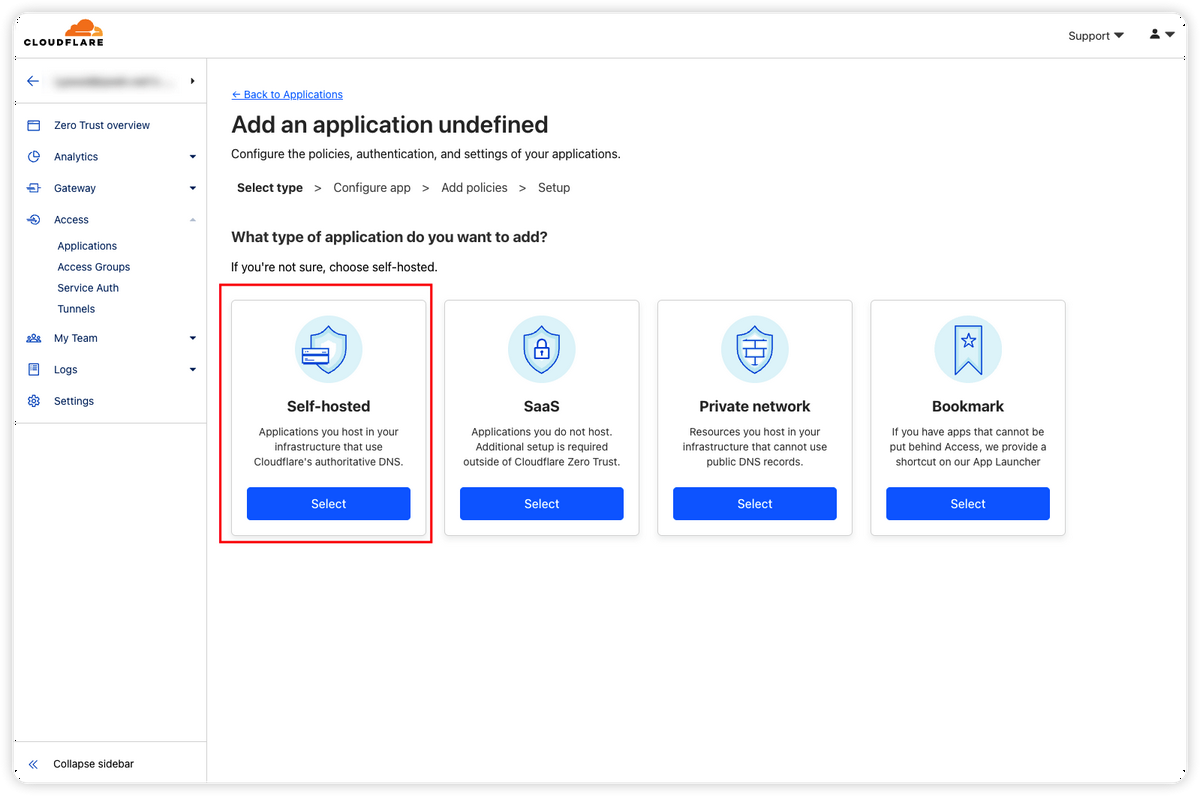The image size is (1200, 796).
Task: Click the Analytics pie chart icon
Action: pyautogui.click(x=34, y=156)
